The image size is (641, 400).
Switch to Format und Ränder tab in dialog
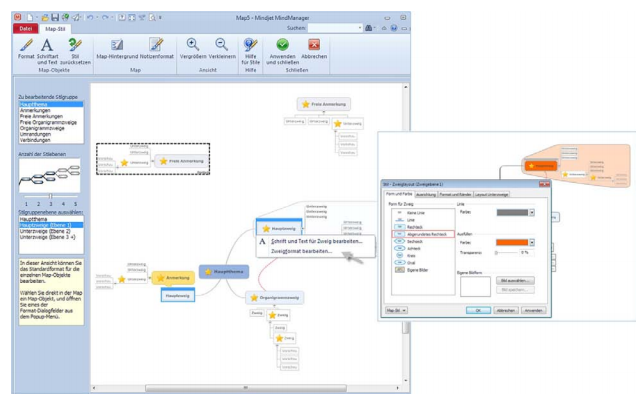click(455, 194)
